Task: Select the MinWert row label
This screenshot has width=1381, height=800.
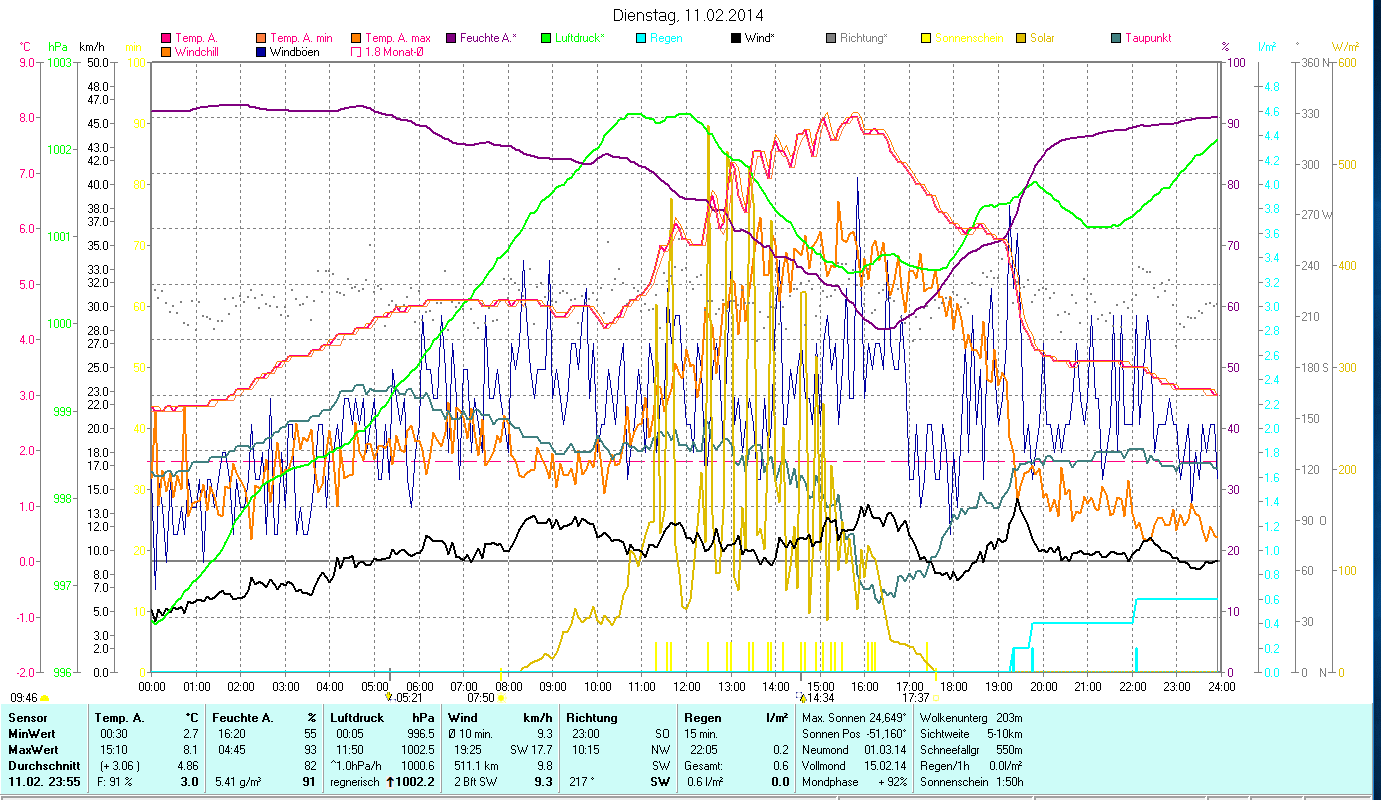Action: [x=33, y=734]
